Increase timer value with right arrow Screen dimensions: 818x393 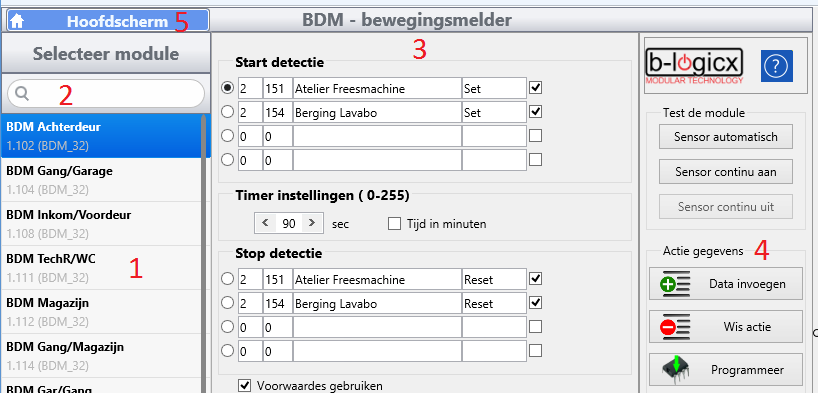pos(312,223)
